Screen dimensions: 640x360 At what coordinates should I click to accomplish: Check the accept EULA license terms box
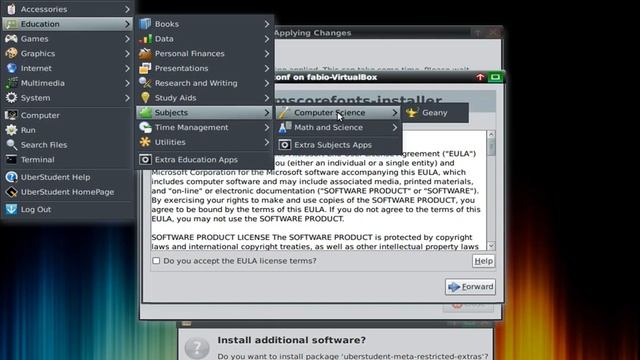(156, 260)
